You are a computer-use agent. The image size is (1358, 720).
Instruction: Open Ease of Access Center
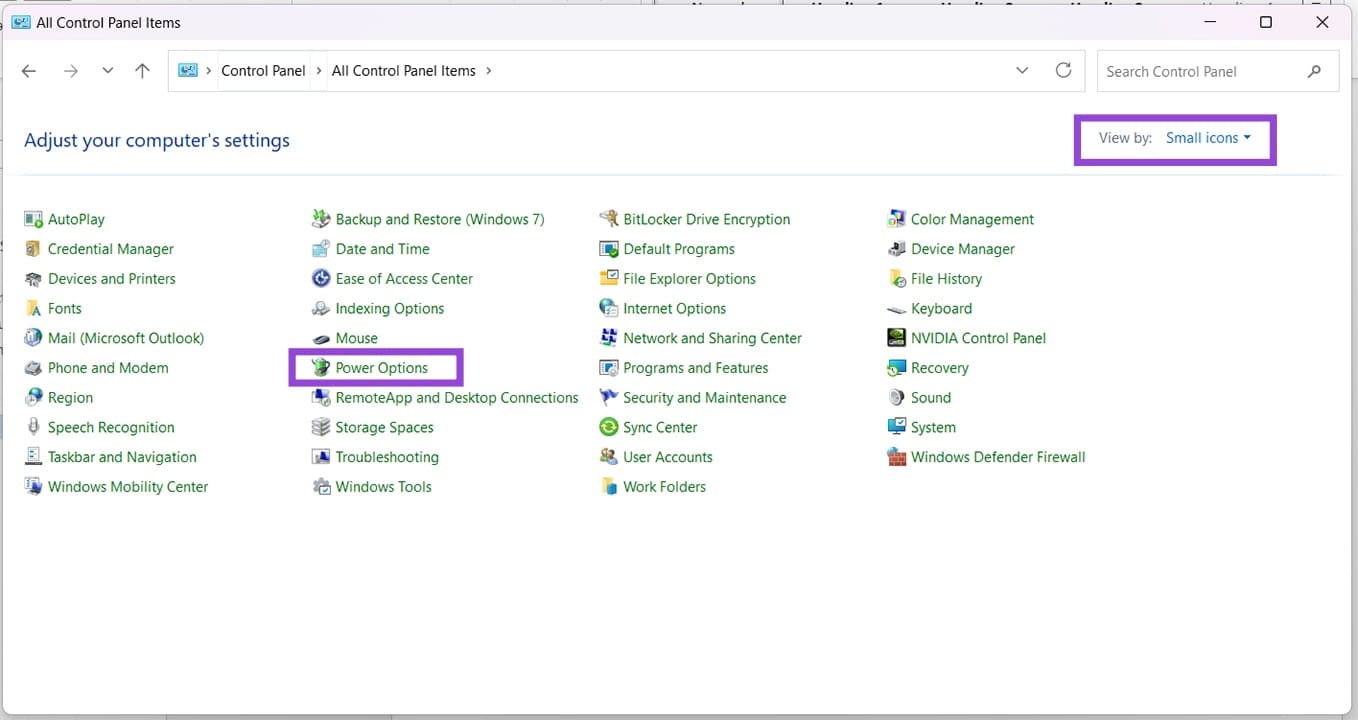[403, 278]
